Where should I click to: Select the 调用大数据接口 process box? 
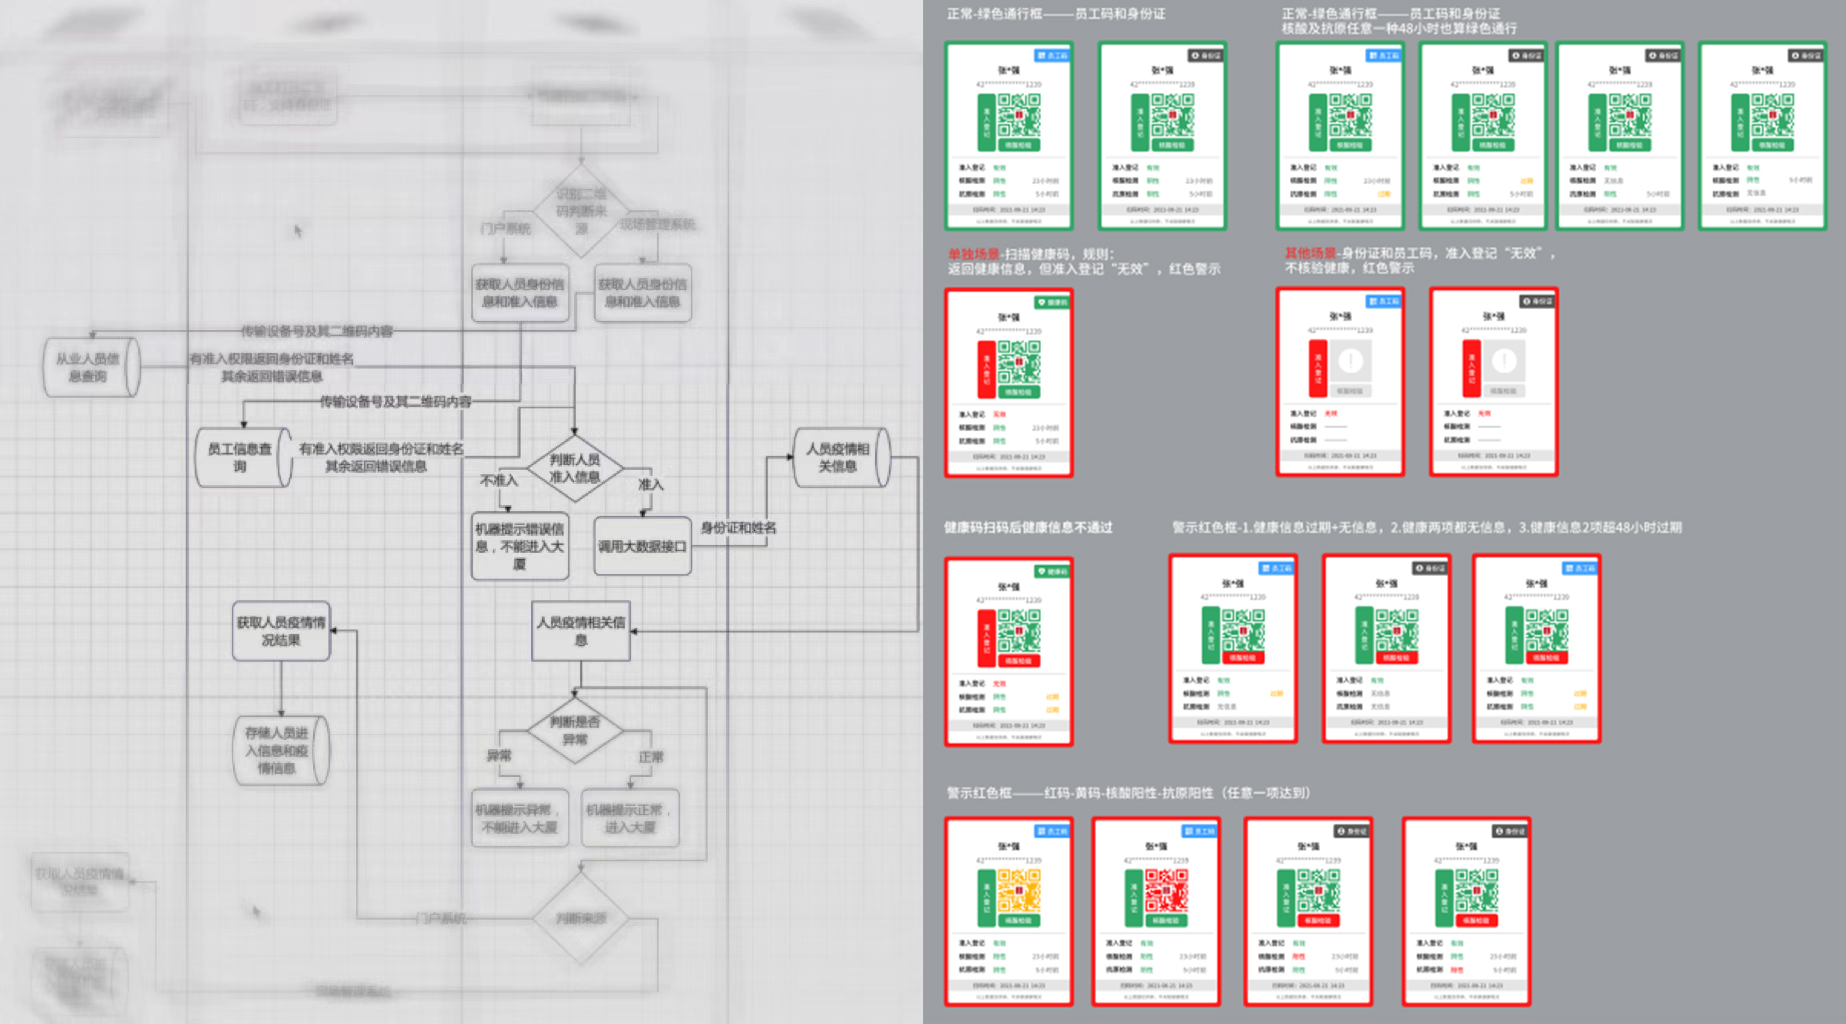[642, 546]
